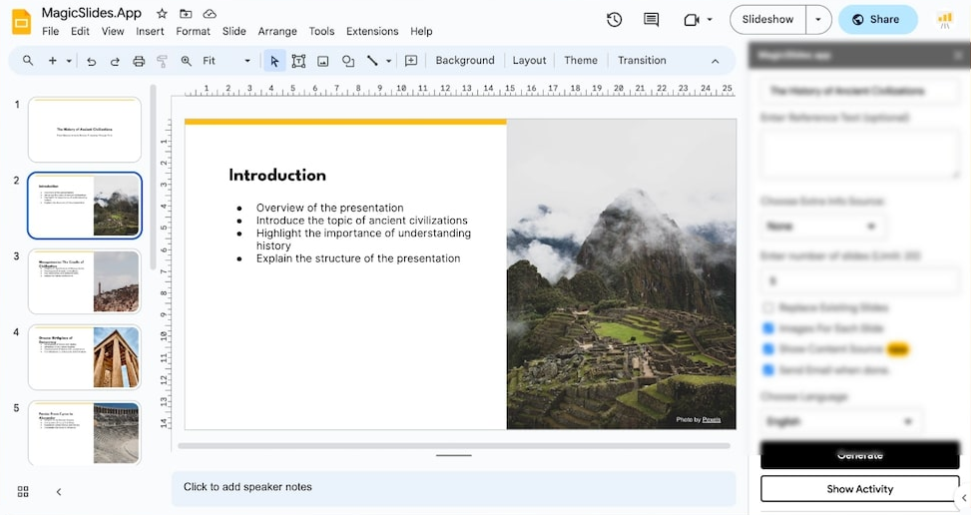The image size is (971, 515).
Task: Open MagicSlides add-on icon at top right
Action: [x=944, y=20]
